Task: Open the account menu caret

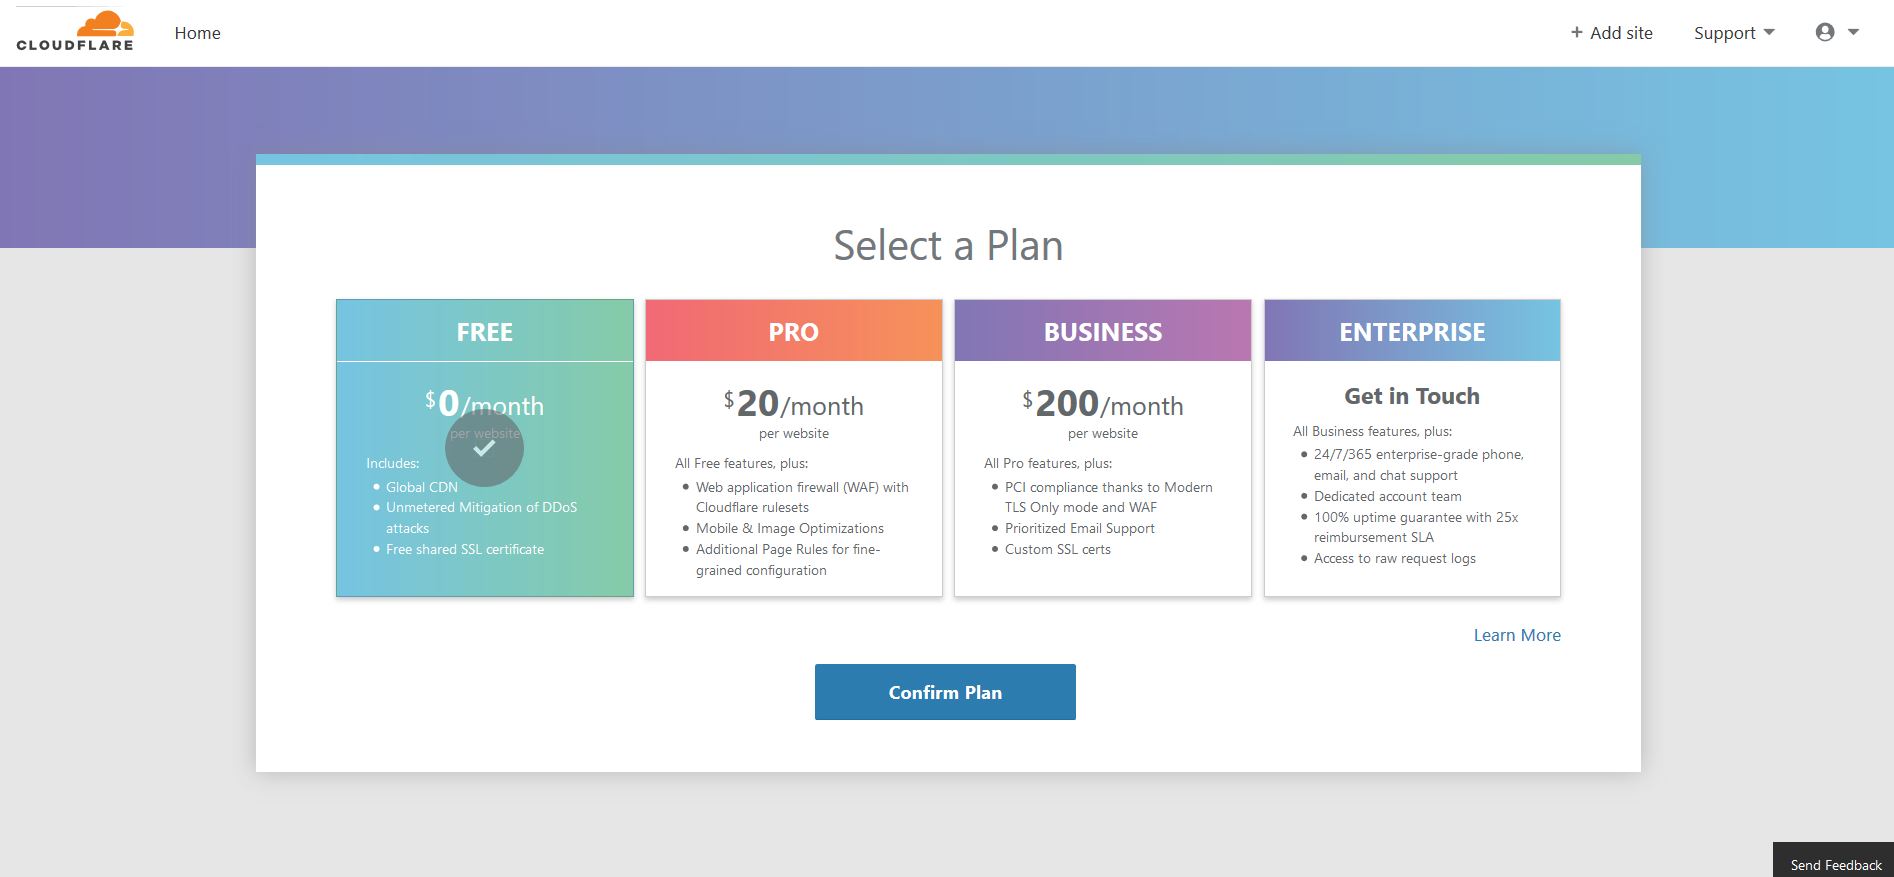Action: click(x=1853, y=32)
